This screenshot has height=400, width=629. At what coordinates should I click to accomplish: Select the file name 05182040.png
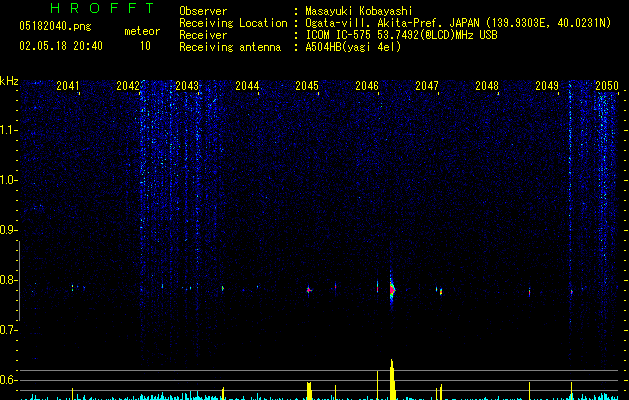[55, 27]
